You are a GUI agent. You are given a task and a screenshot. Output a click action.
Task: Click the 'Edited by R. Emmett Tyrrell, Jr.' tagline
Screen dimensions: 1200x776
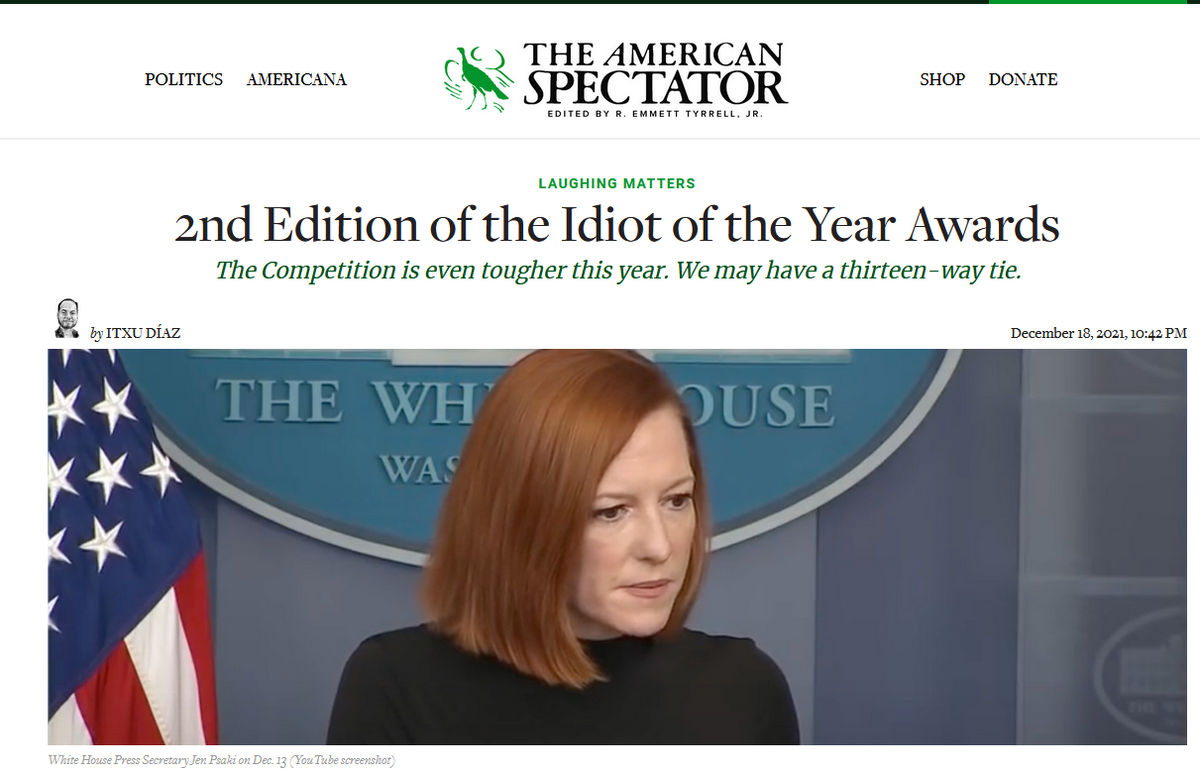(x=656, y=114)
